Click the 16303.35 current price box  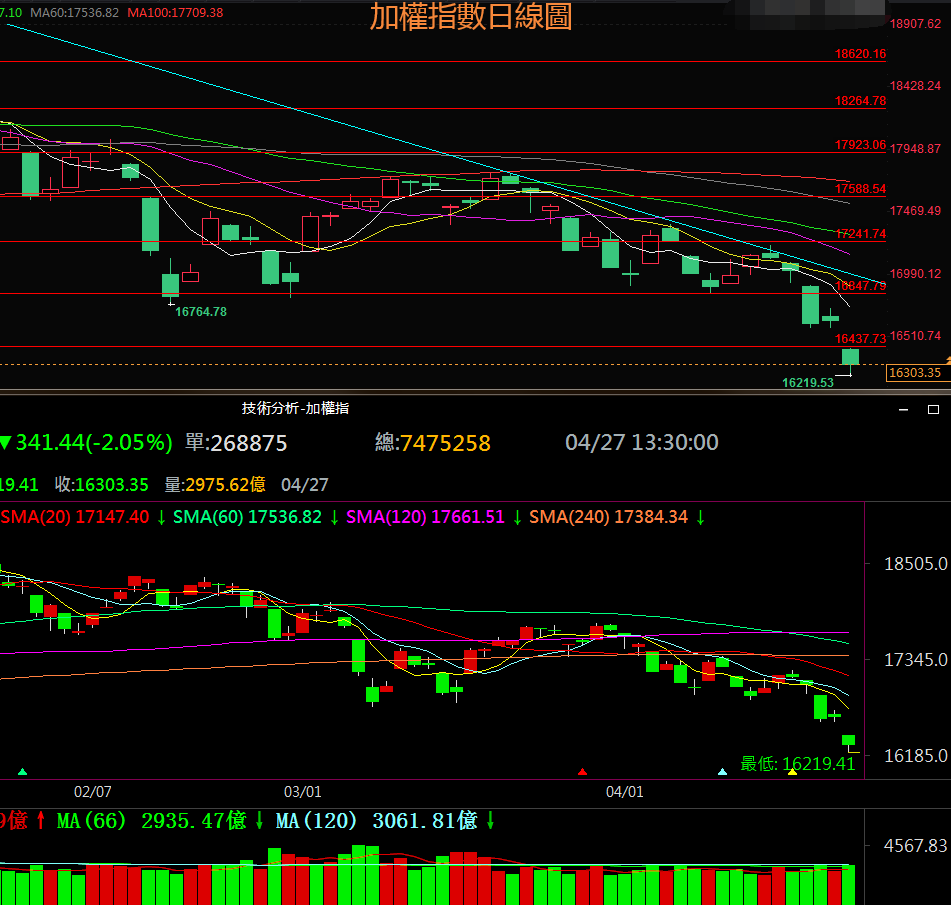click(915, 373)
